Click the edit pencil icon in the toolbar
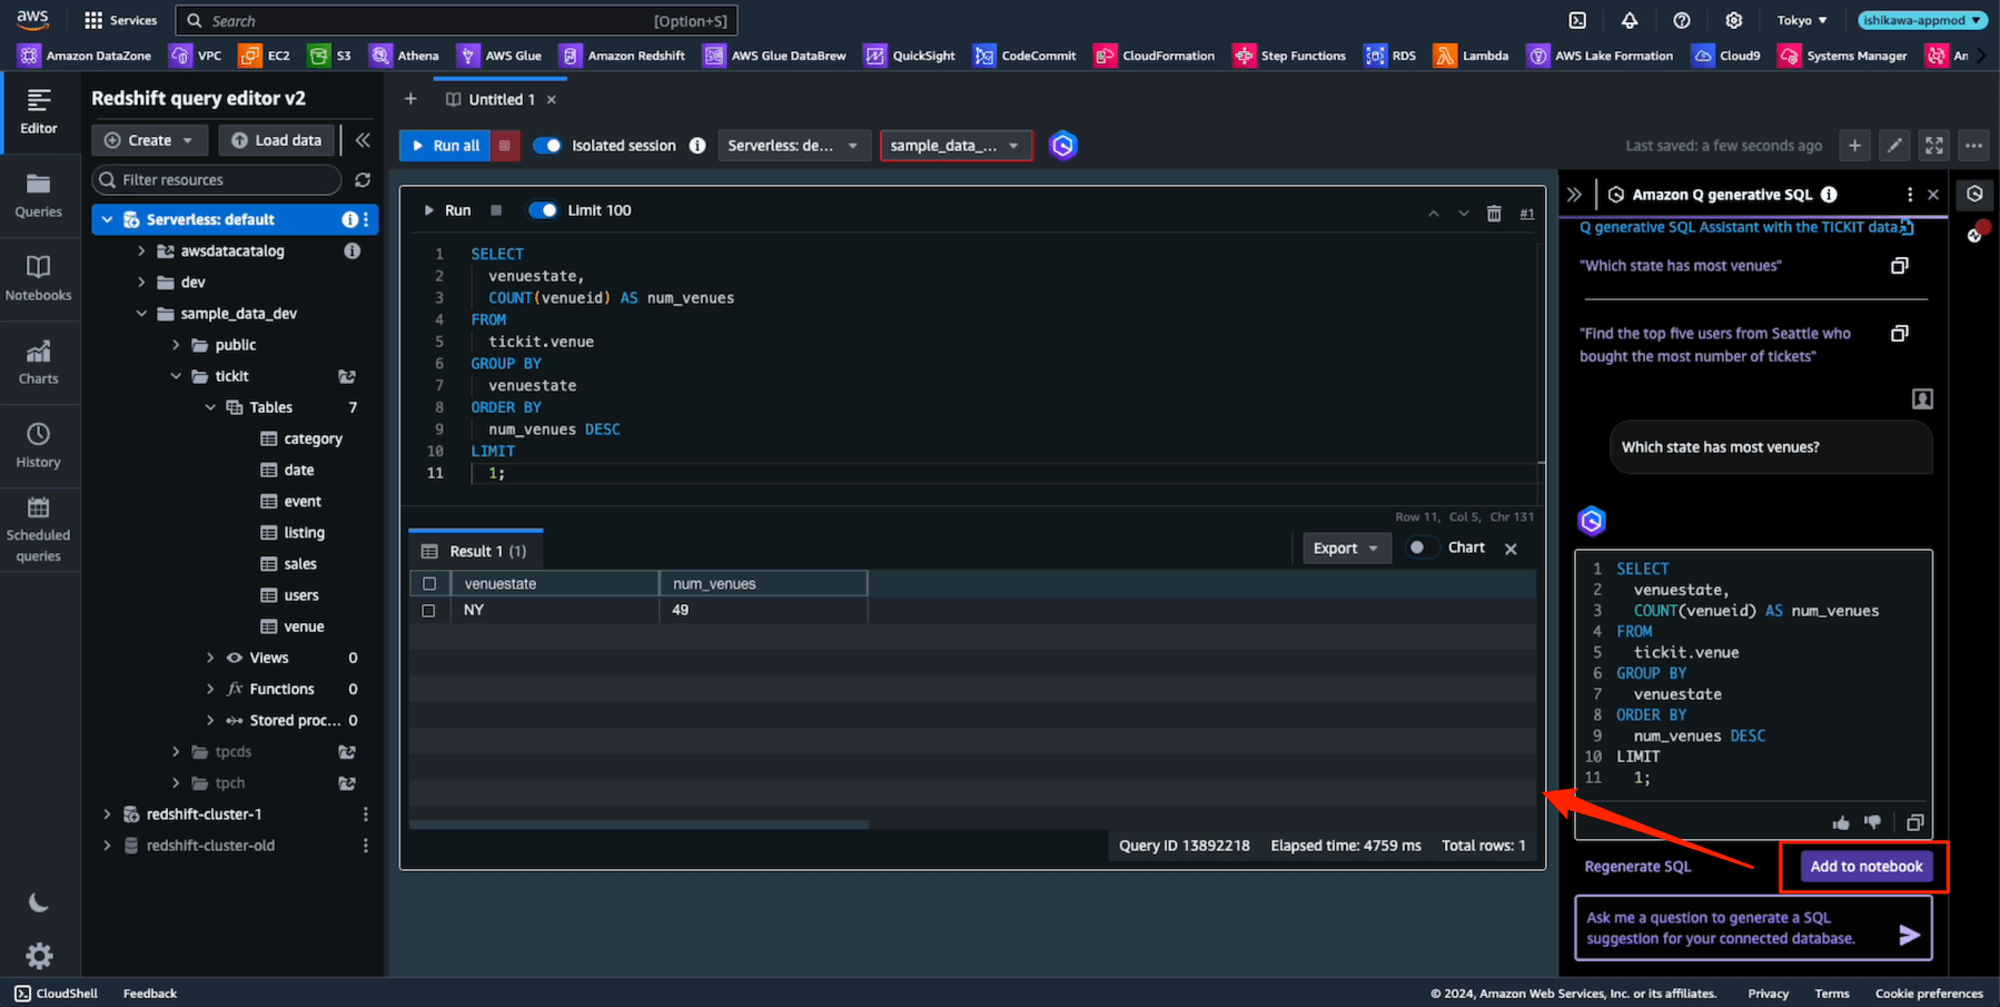This screenshot has height=1007, width=2000. coord(1894,146)
